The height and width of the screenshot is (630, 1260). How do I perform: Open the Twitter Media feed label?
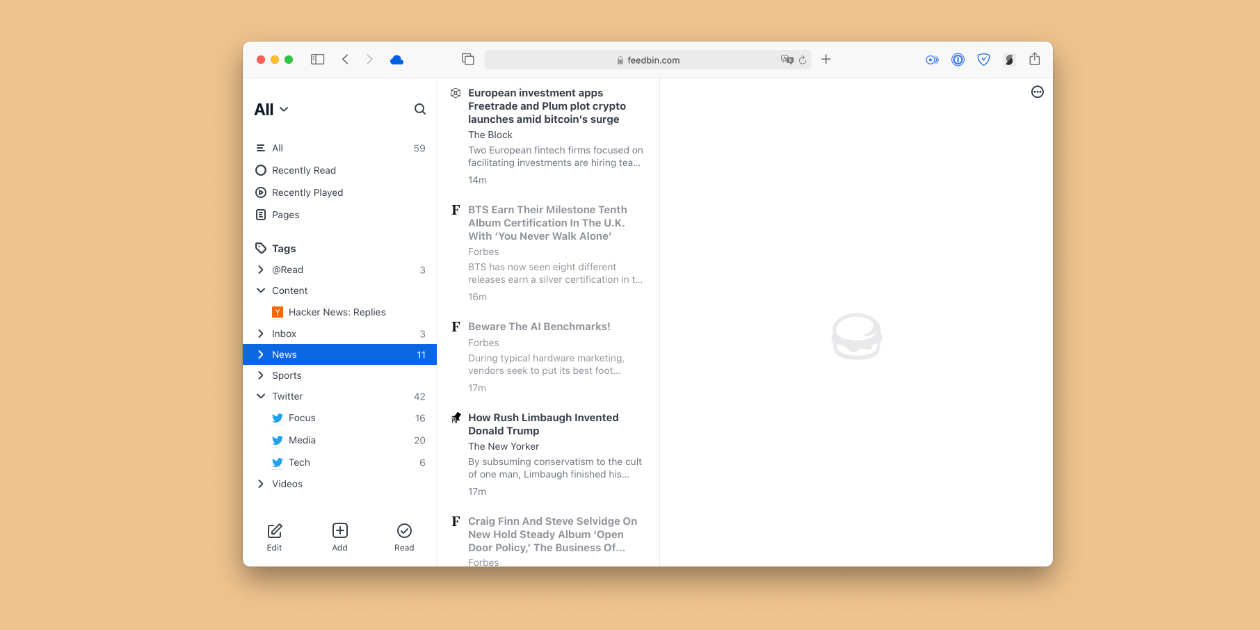coord(302,440)
